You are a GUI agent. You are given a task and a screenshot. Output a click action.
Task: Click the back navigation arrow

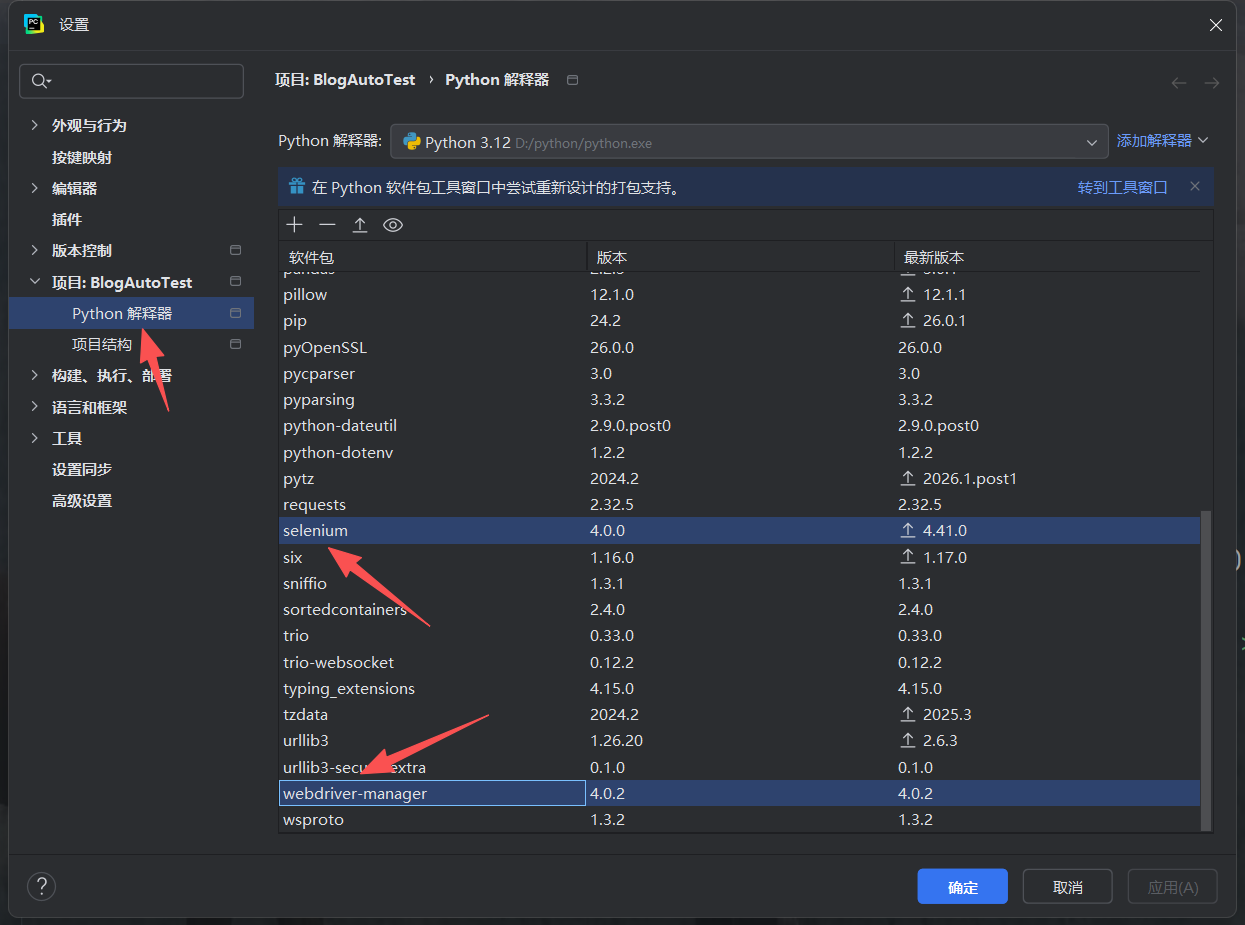pos(1179,83)
